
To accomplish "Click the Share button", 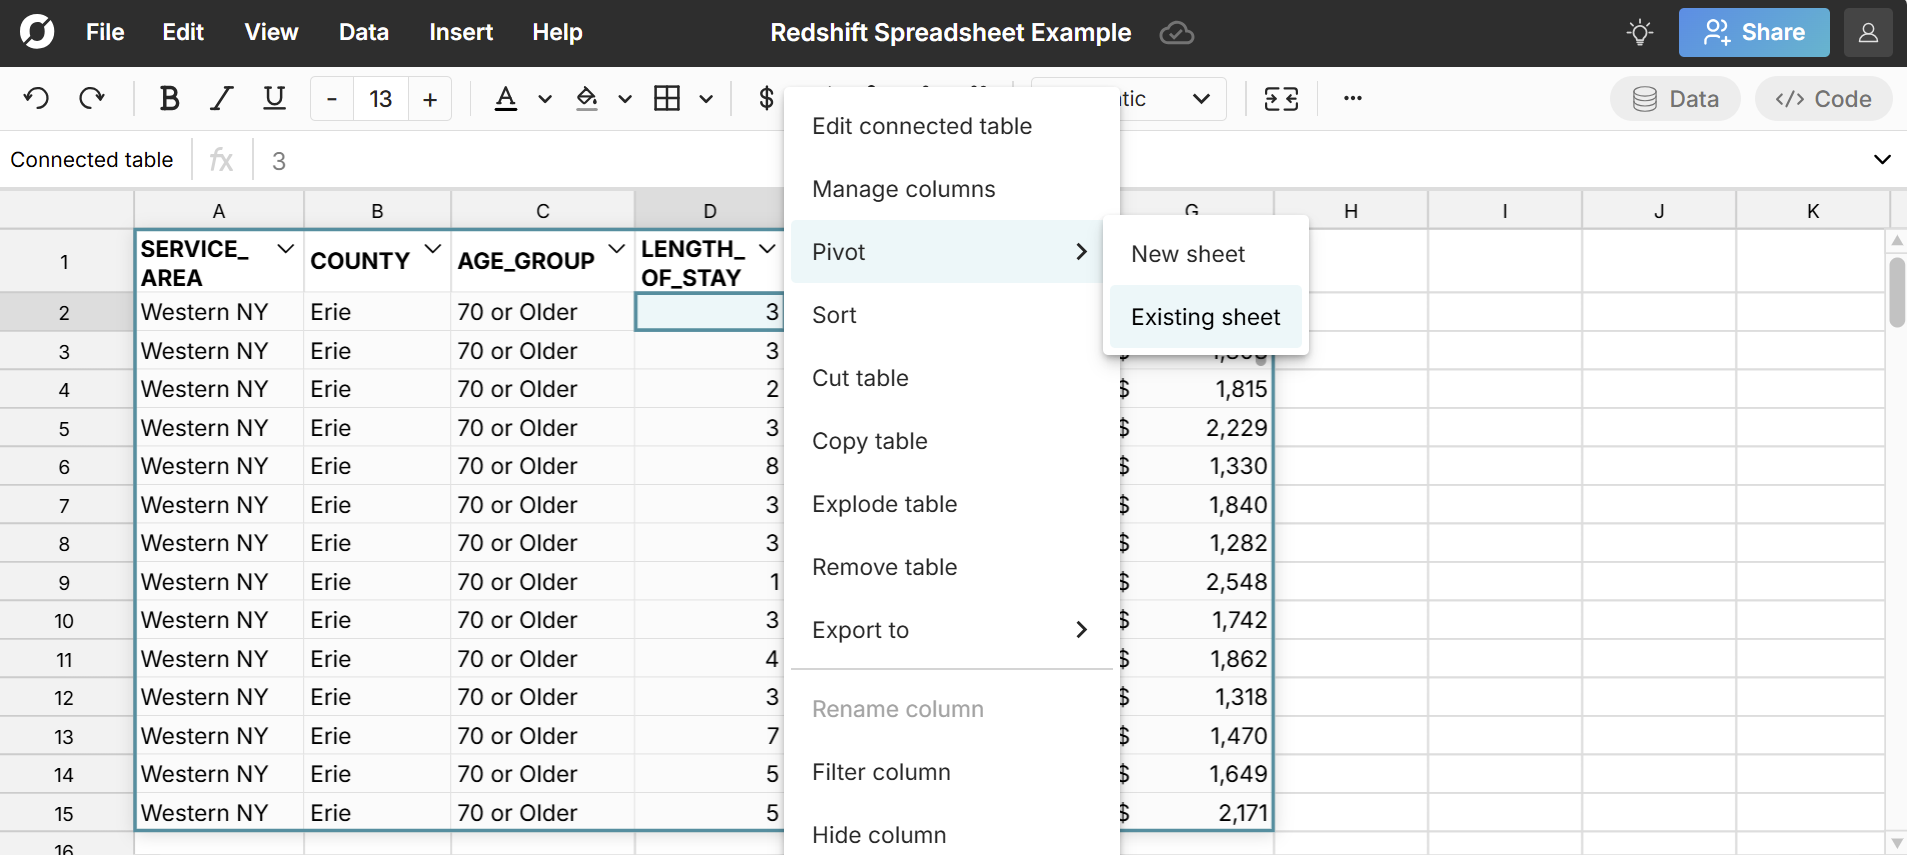I will point(1753,33).
